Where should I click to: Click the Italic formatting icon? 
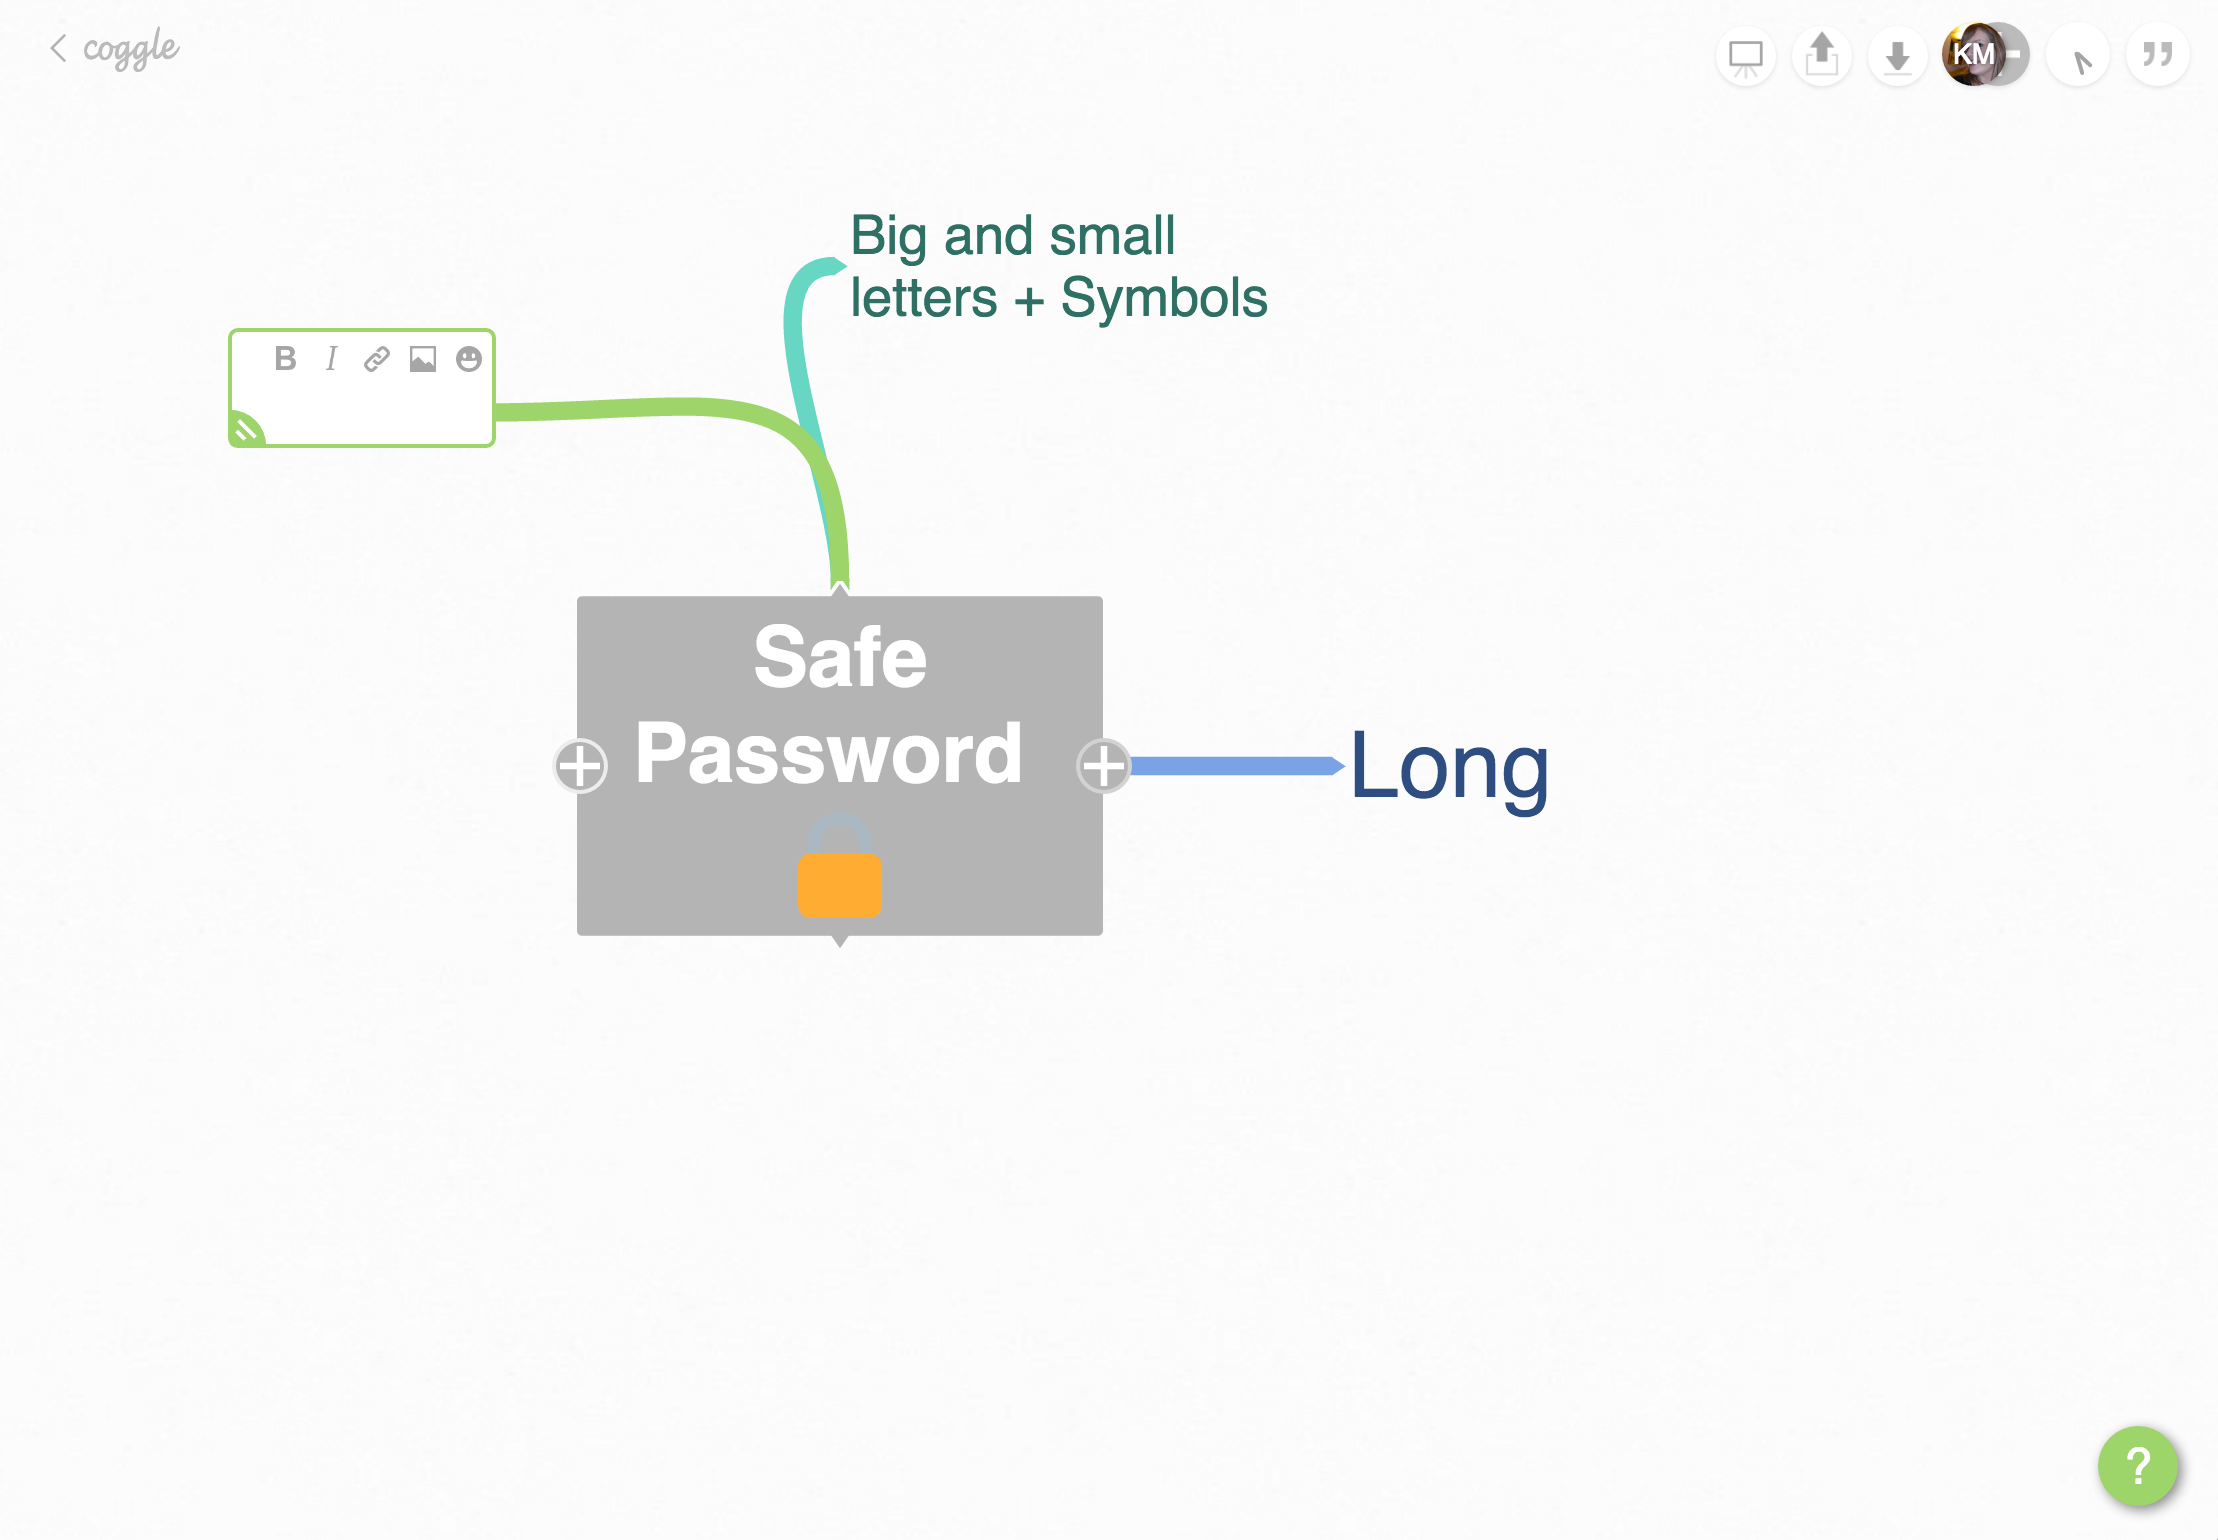(x=330, y=357)
